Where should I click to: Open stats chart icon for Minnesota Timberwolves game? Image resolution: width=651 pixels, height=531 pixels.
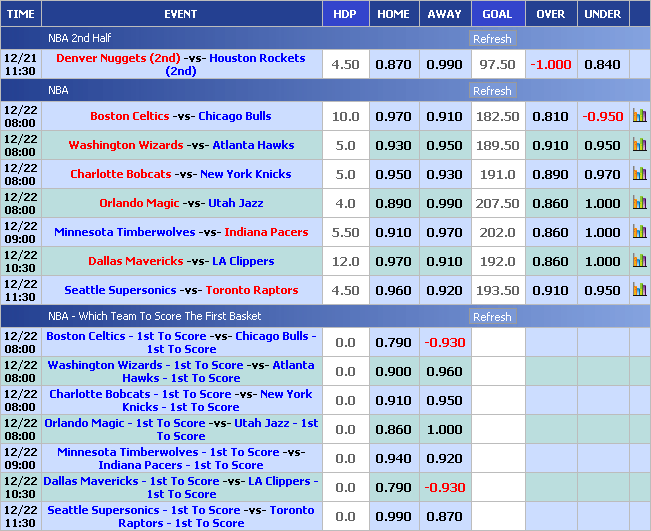(x=639, y=232)
